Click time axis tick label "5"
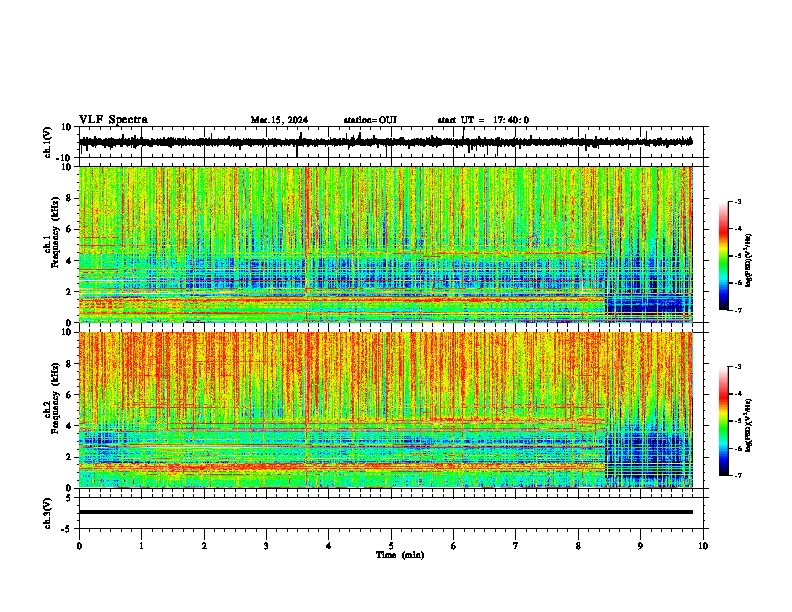Screen dimensions: 792x612 (x=391, y=546)
